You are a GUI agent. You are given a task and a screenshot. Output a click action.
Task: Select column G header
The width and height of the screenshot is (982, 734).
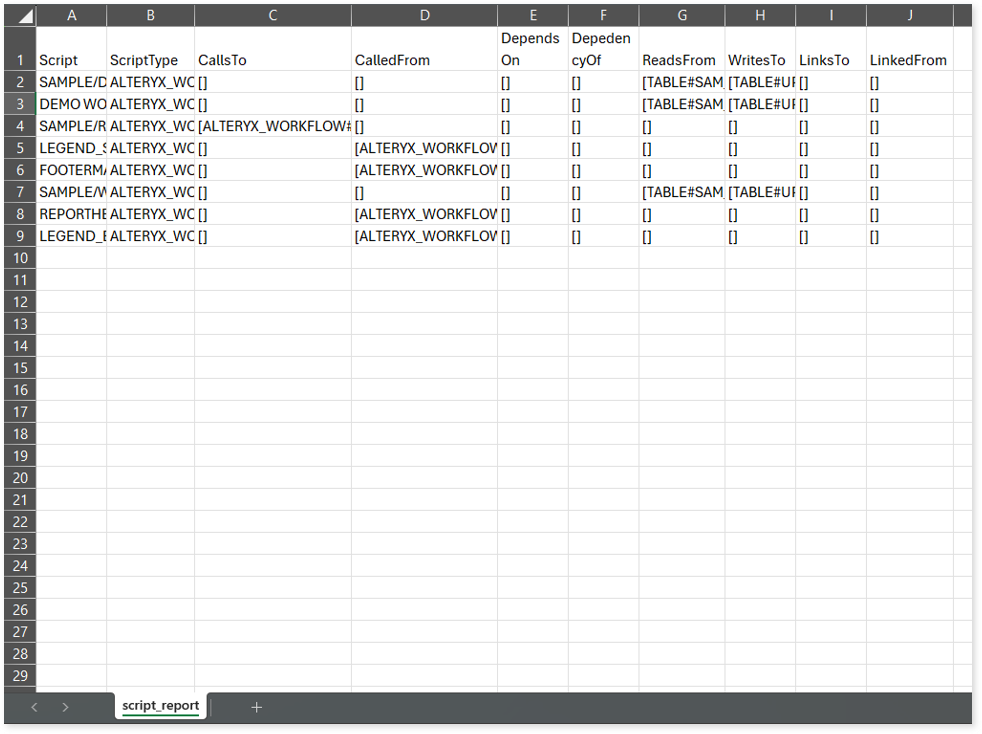[681, 16]
